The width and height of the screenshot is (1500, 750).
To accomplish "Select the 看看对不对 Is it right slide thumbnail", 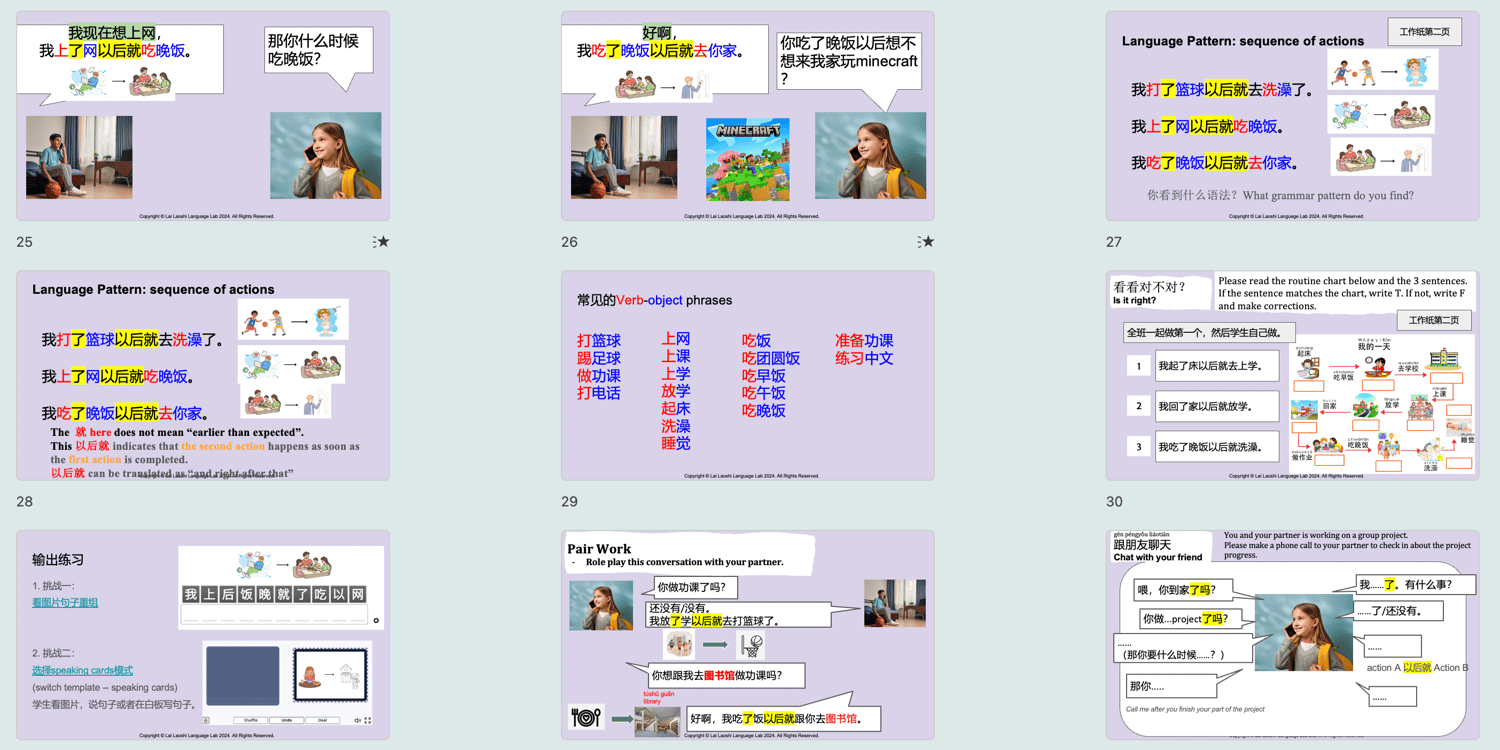I will tap(1293, 376).
